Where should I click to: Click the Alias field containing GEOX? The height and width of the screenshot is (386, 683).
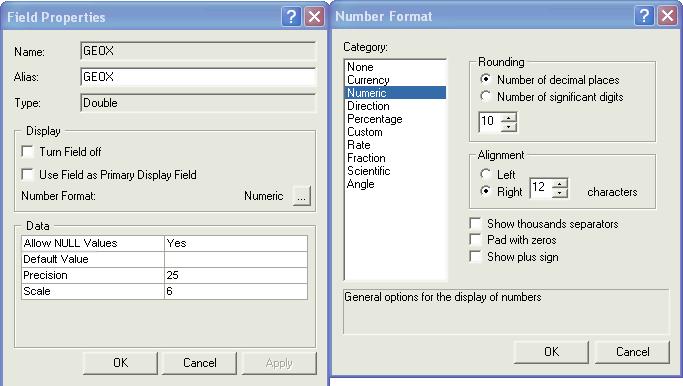[x=198, y=77]
